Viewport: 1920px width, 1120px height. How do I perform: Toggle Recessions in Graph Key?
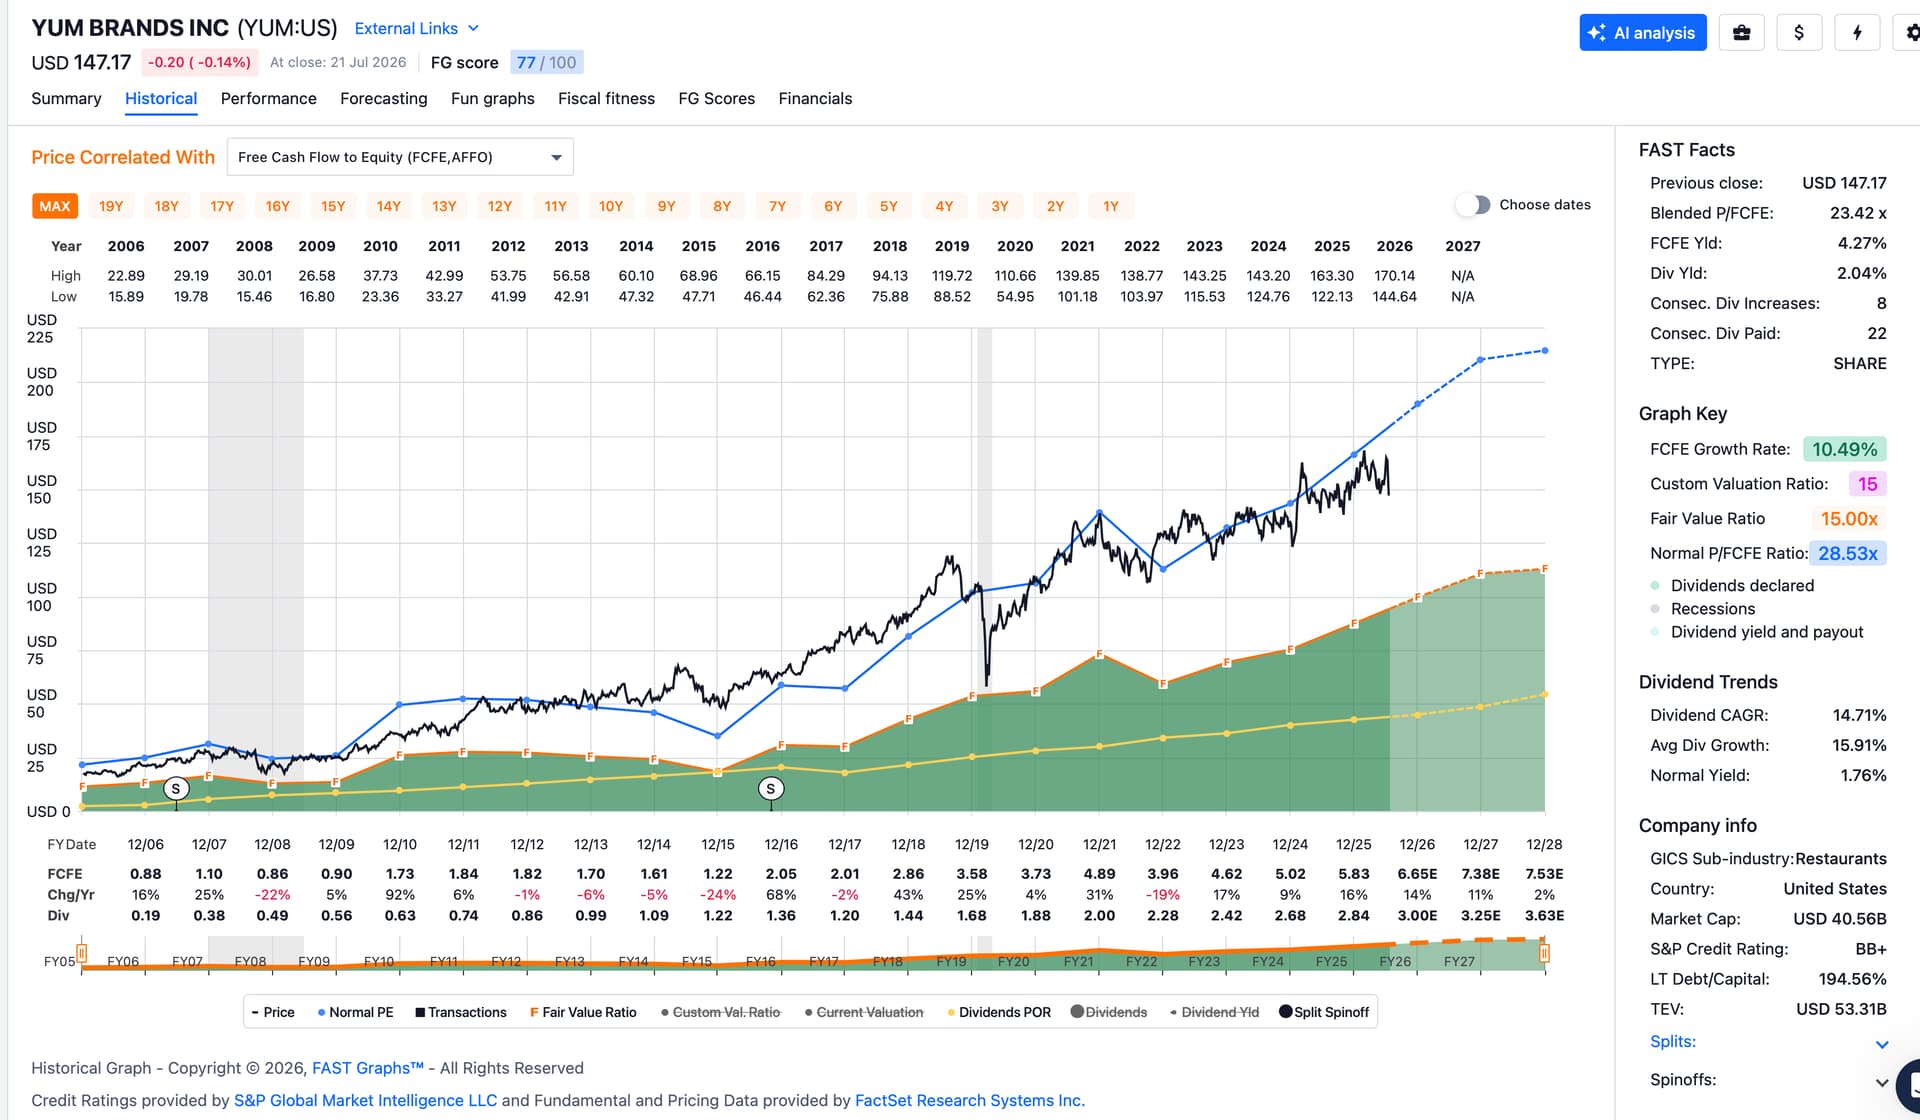pyautogui.click(x=1702, y=609)
